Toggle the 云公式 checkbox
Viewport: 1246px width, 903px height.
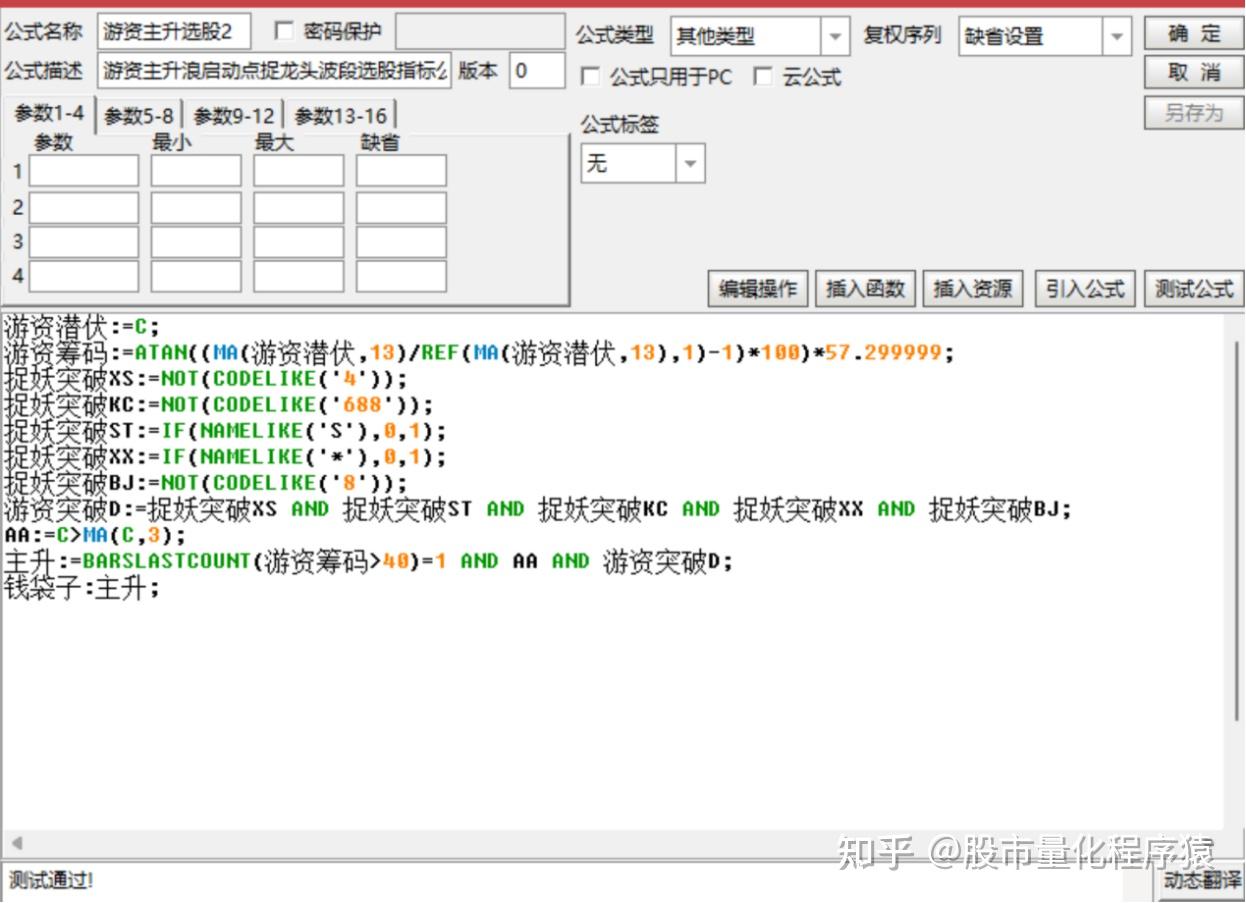coord(763,77)
